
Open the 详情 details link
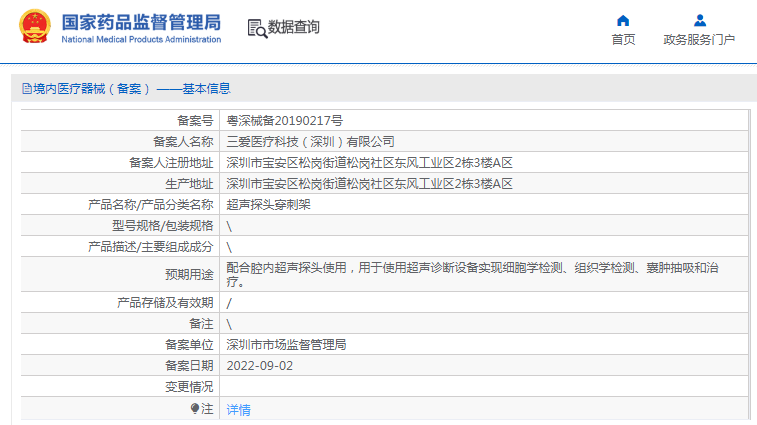pyautogui.click(x=238, y=410)
